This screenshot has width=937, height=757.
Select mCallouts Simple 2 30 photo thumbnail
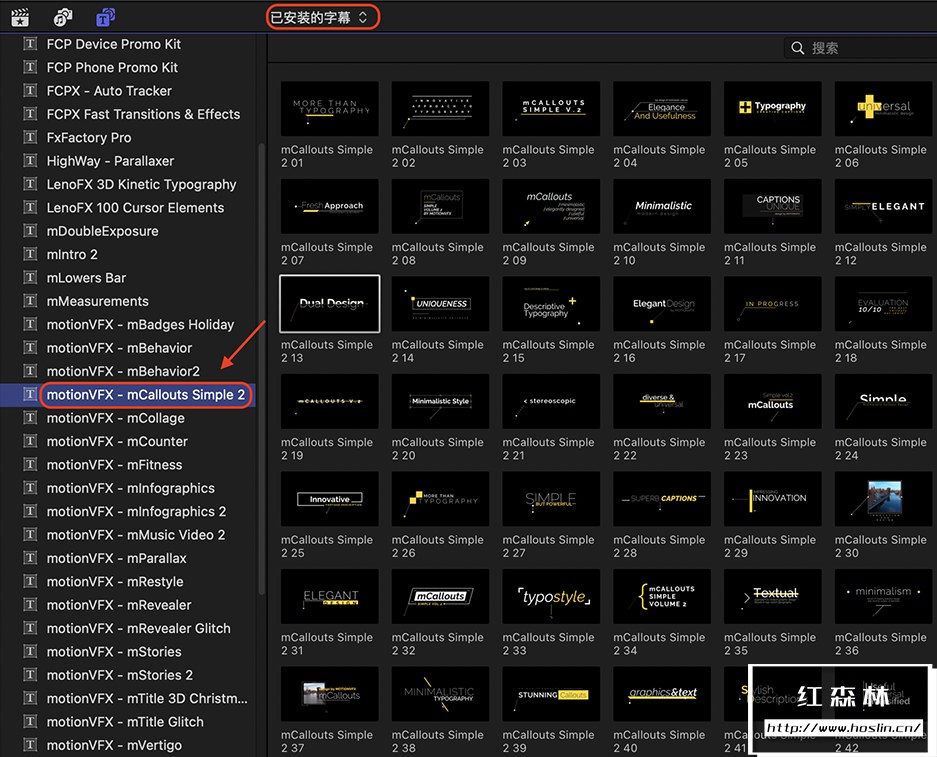tap(883, 499)
